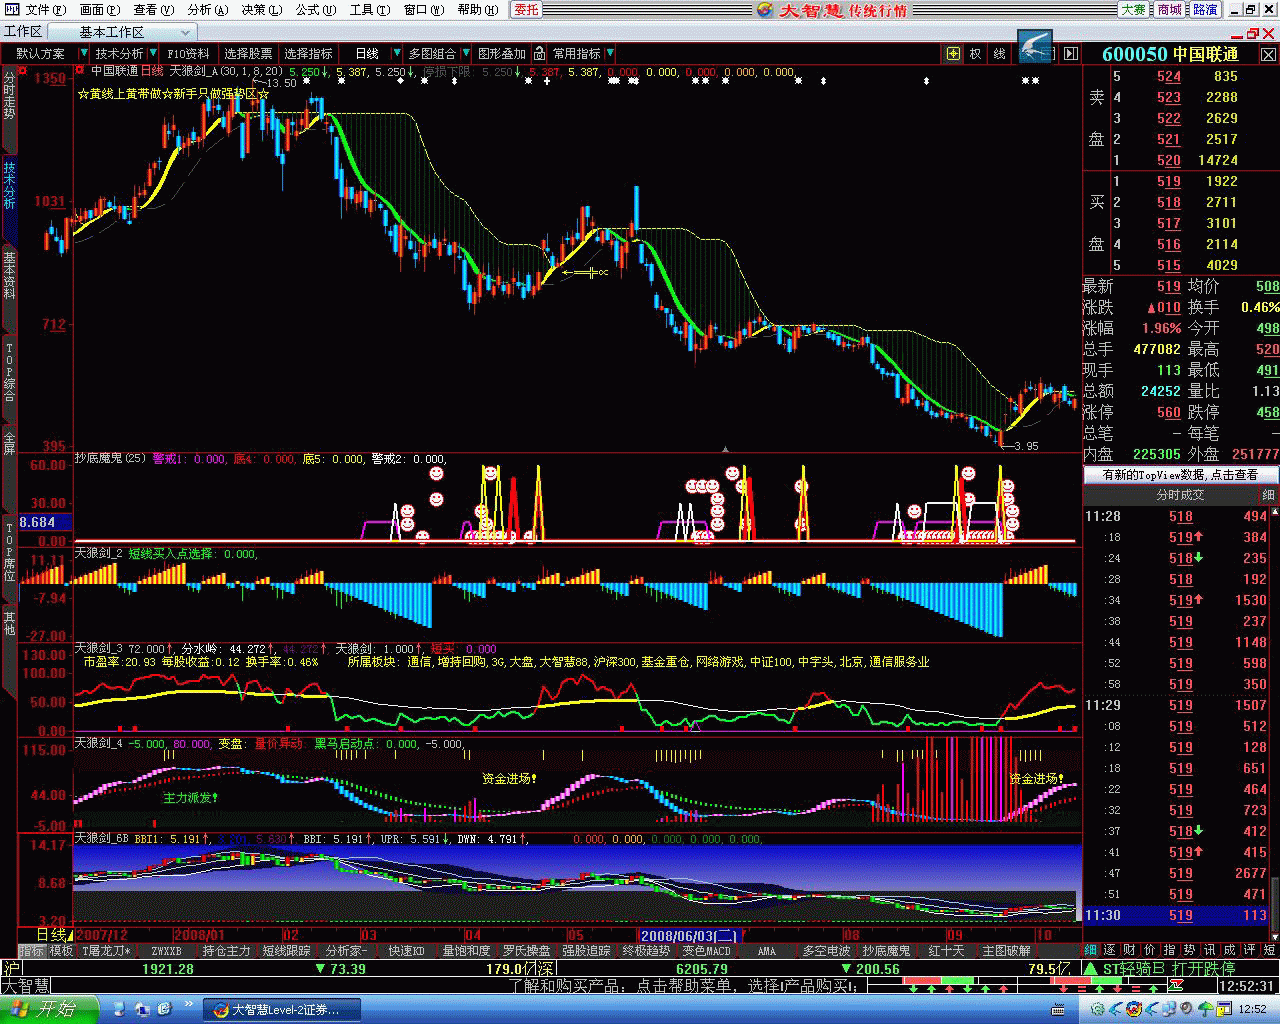Click the 权 (ex-rights) toolbar icon
Image resolution: width=1280 pixels, height=1024 pixels.
coord(975,53)
